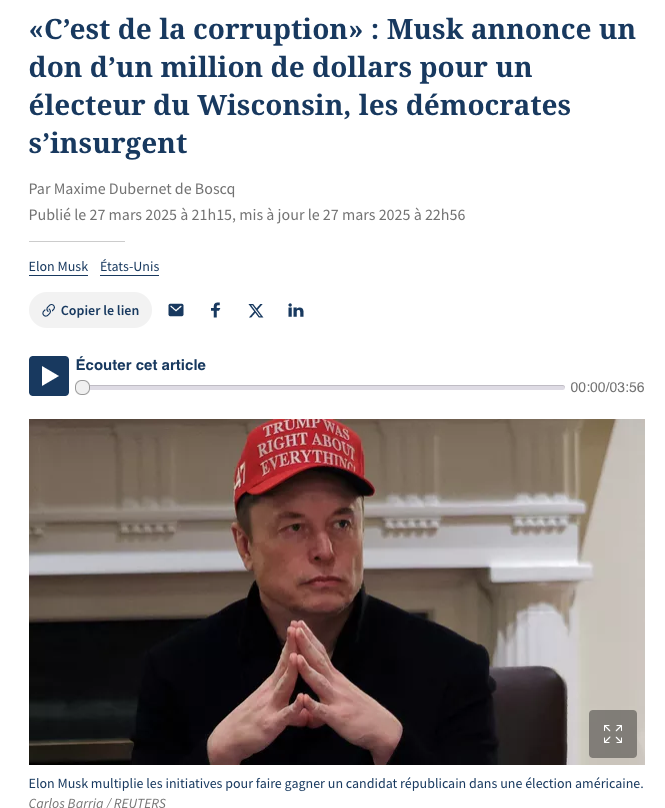Click the photo caption under the image
665x808 pixels.
click(x=336, y=783)
